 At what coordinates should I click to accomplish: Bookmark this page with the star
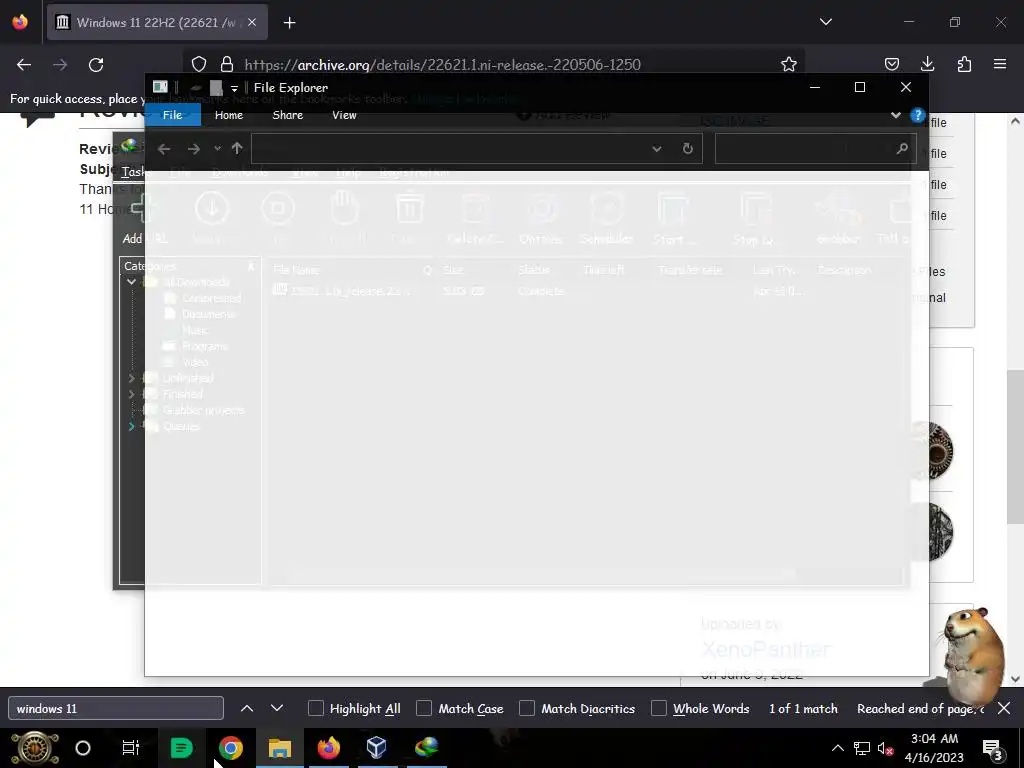click(x=789, y=64)
